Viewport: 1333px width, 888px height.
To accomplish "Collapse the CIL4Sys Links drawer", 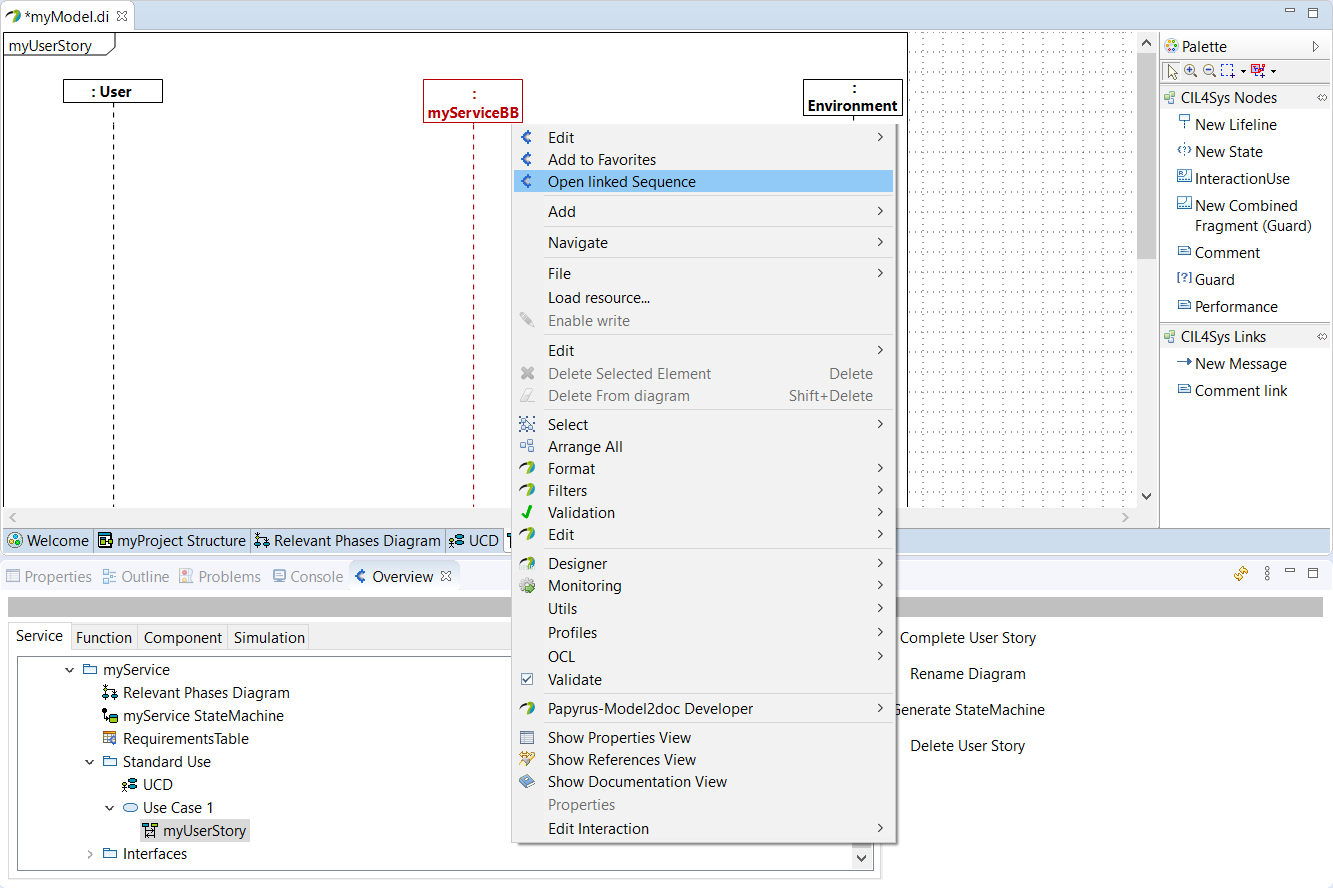I will [1321, 337].
